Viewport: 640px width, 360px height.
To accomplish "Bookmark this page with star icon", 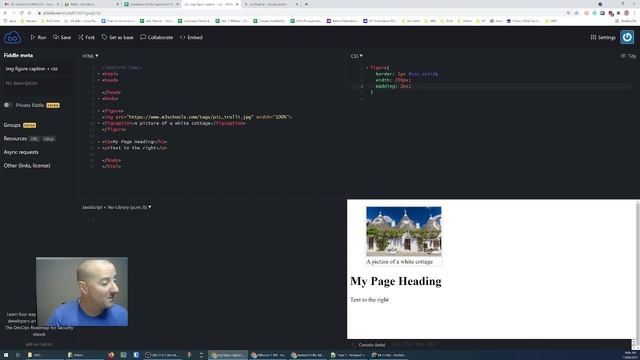I will (x=577, y=13).
